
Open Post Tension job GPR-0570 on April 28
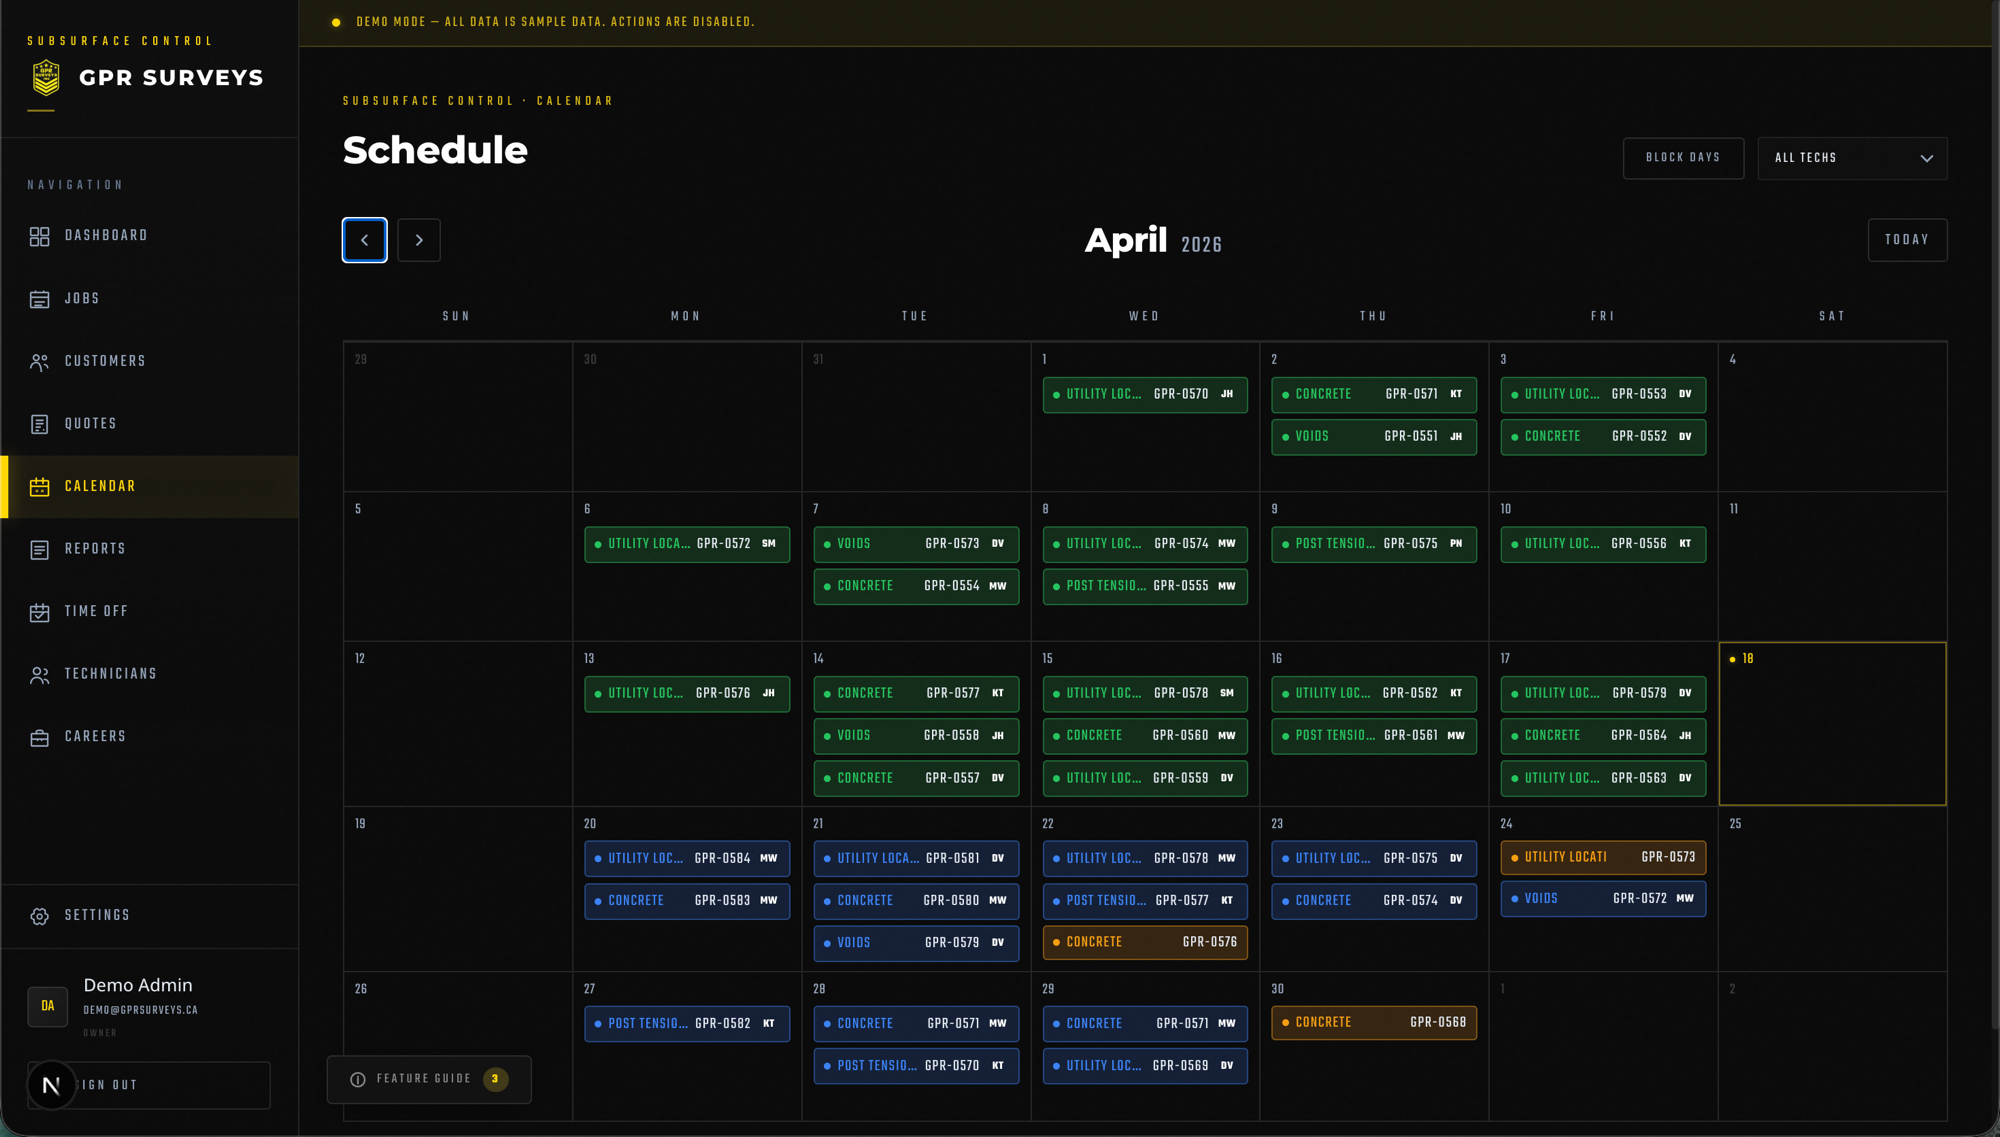[x=916, y=1066]
